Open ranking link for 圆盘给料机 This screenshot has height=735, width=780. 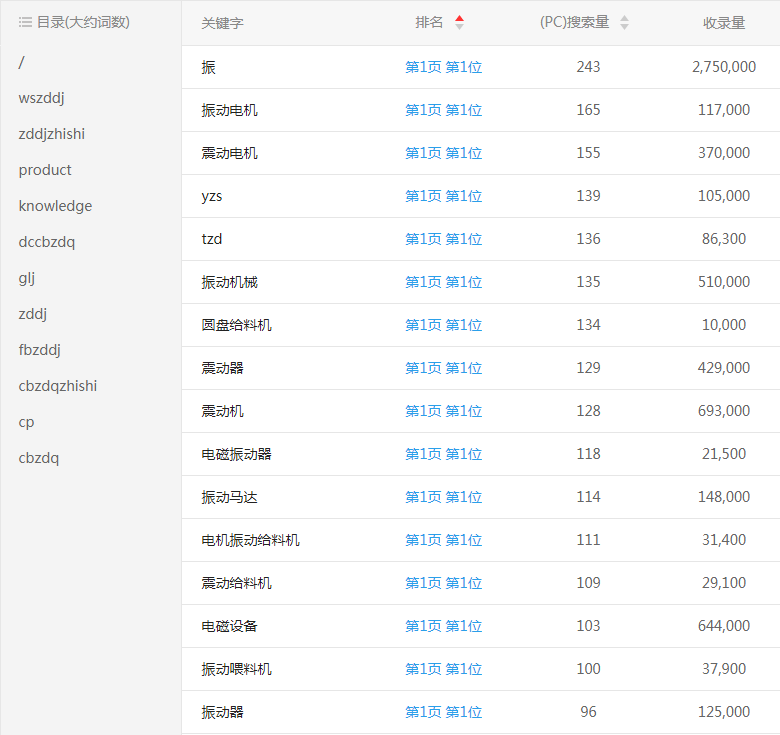[x=443, y=325]
